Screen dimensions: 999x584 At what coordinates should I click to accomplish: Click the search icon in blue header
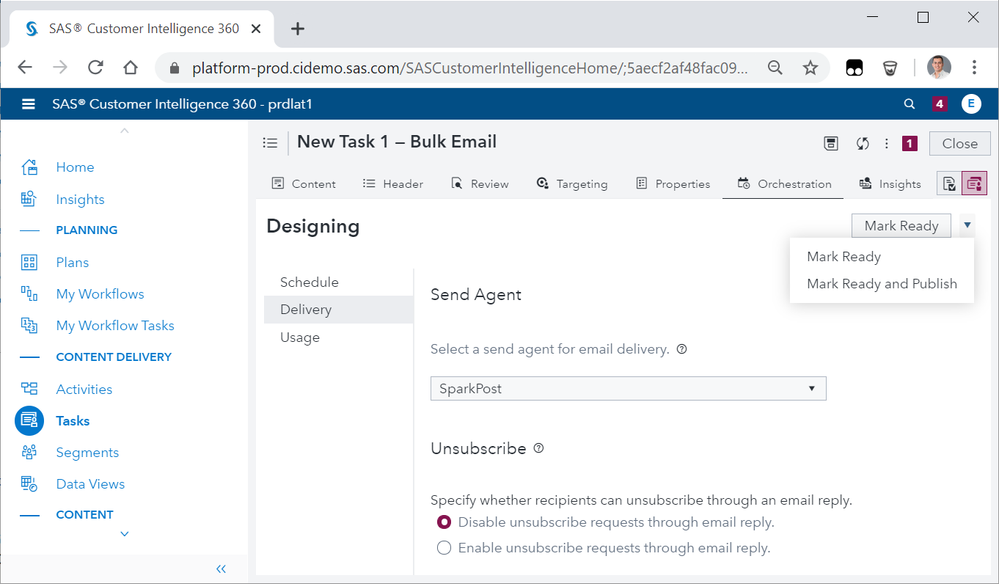point(909,104)
